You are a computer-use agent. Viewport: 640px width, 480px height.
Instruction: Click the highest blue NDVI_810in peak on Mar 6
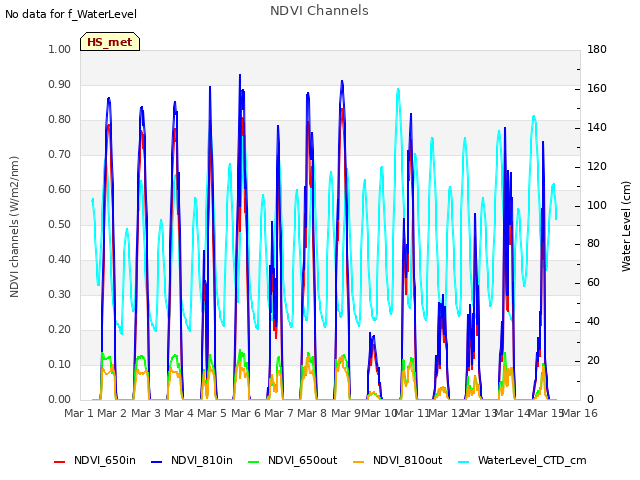240,76
